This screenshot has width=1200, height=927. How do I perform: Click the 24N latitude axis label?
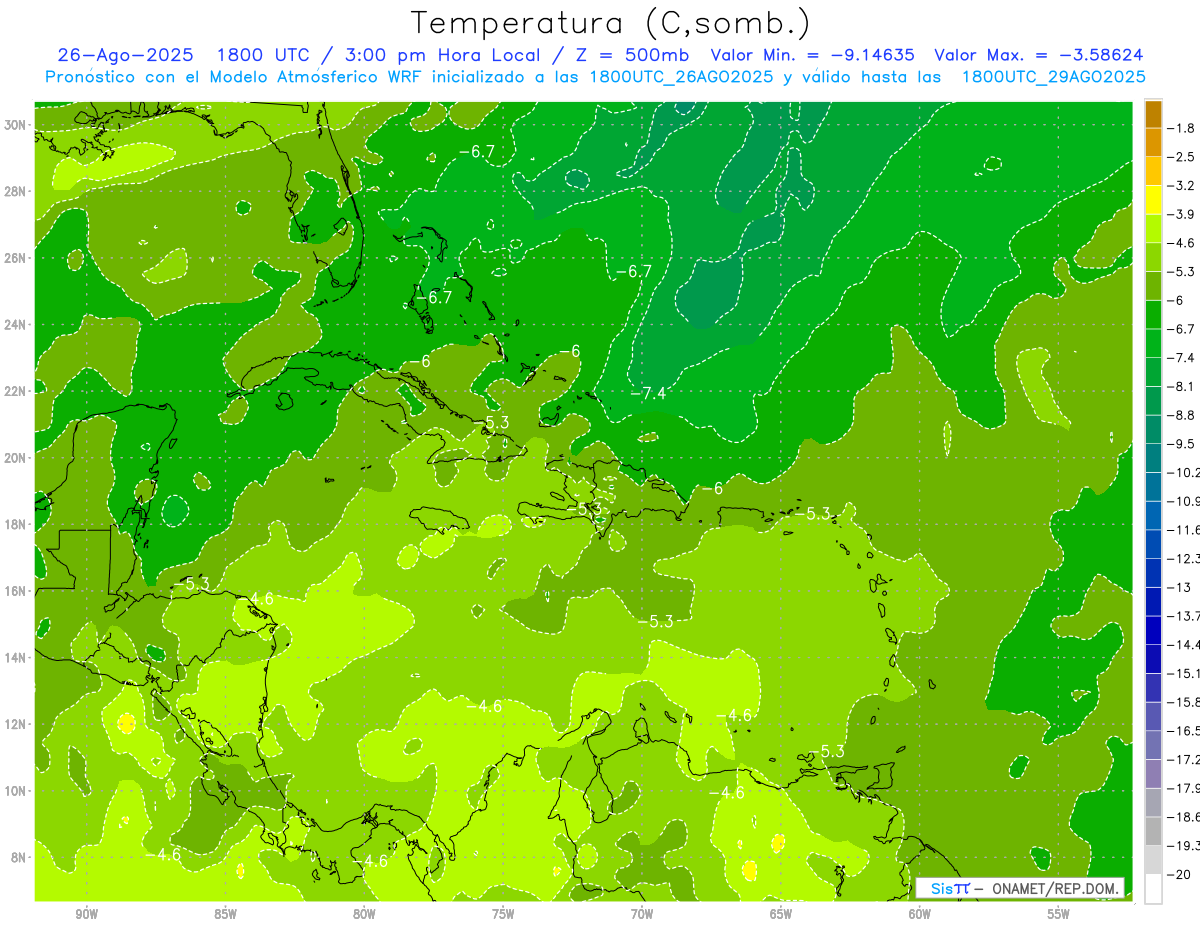point(17,325)
